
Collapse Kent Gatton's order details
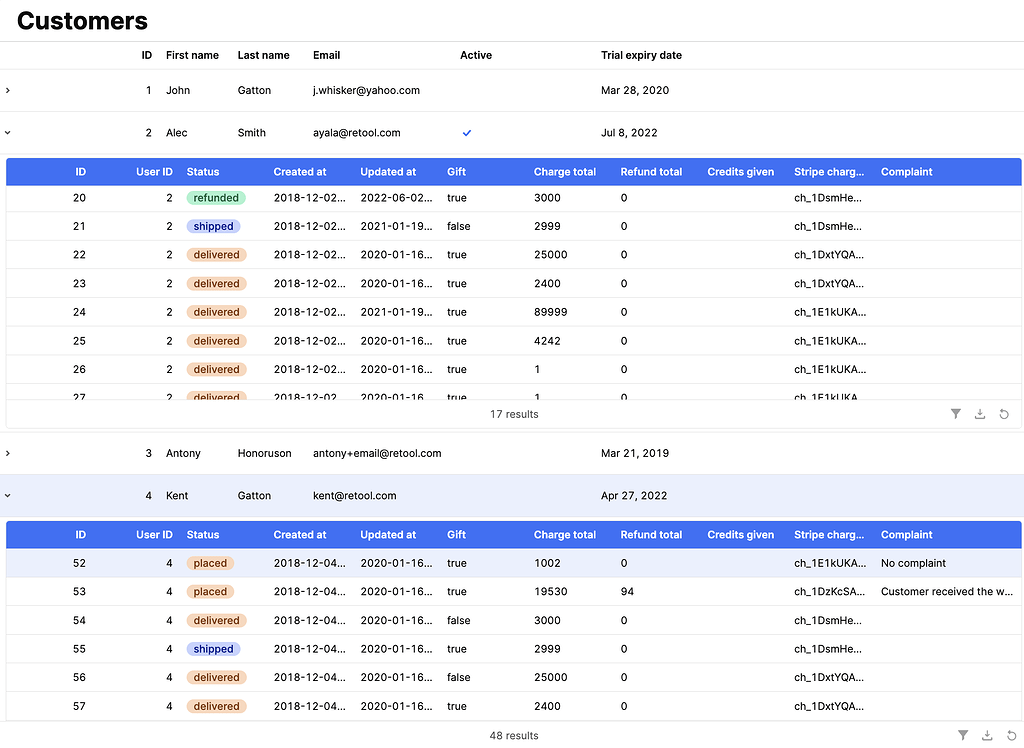pos(7,495)
